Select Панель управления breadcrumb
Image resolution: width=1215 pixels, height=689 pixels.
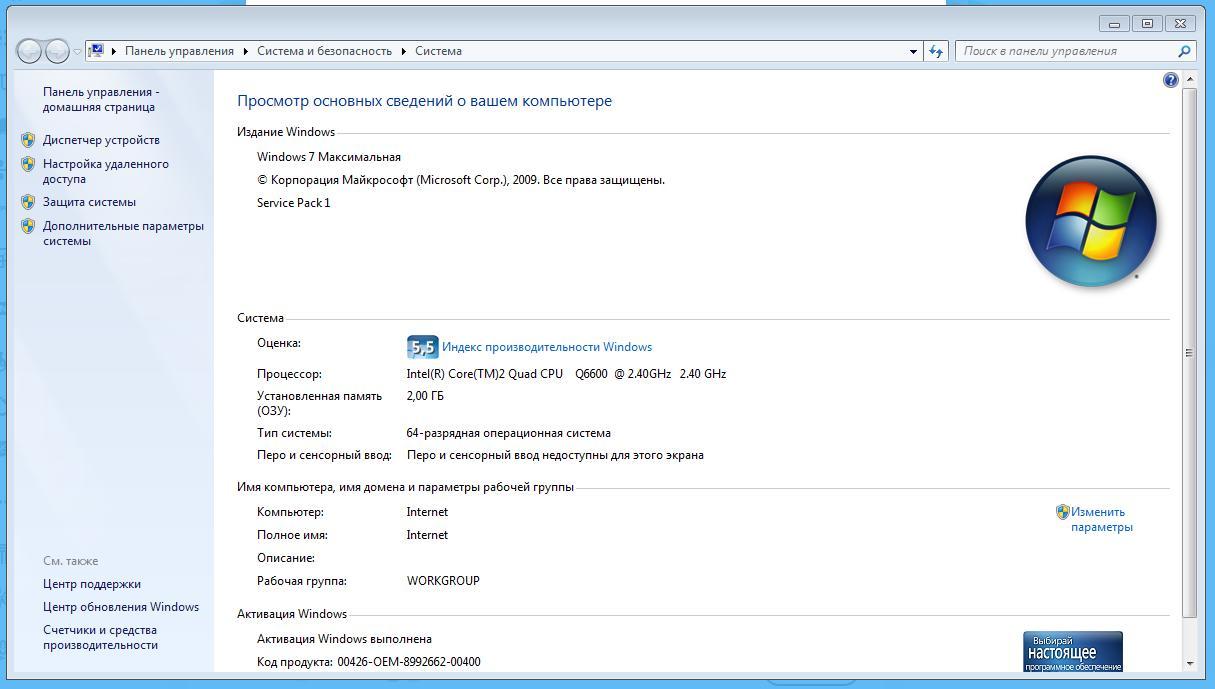179,51
